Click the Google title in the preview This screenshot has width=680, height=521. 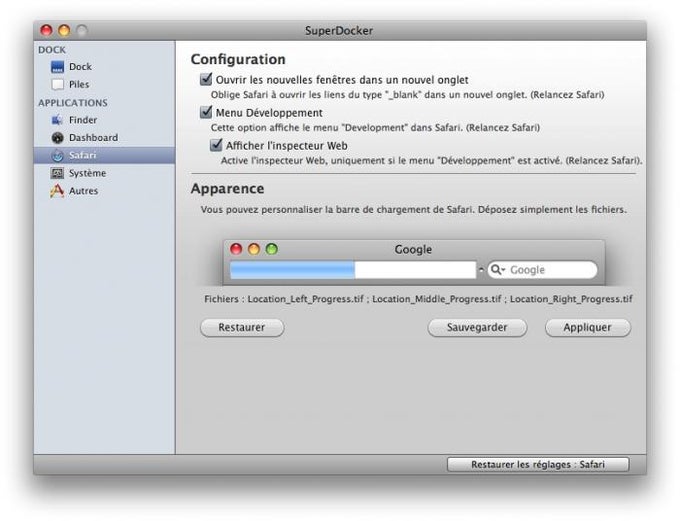point(413,249)
